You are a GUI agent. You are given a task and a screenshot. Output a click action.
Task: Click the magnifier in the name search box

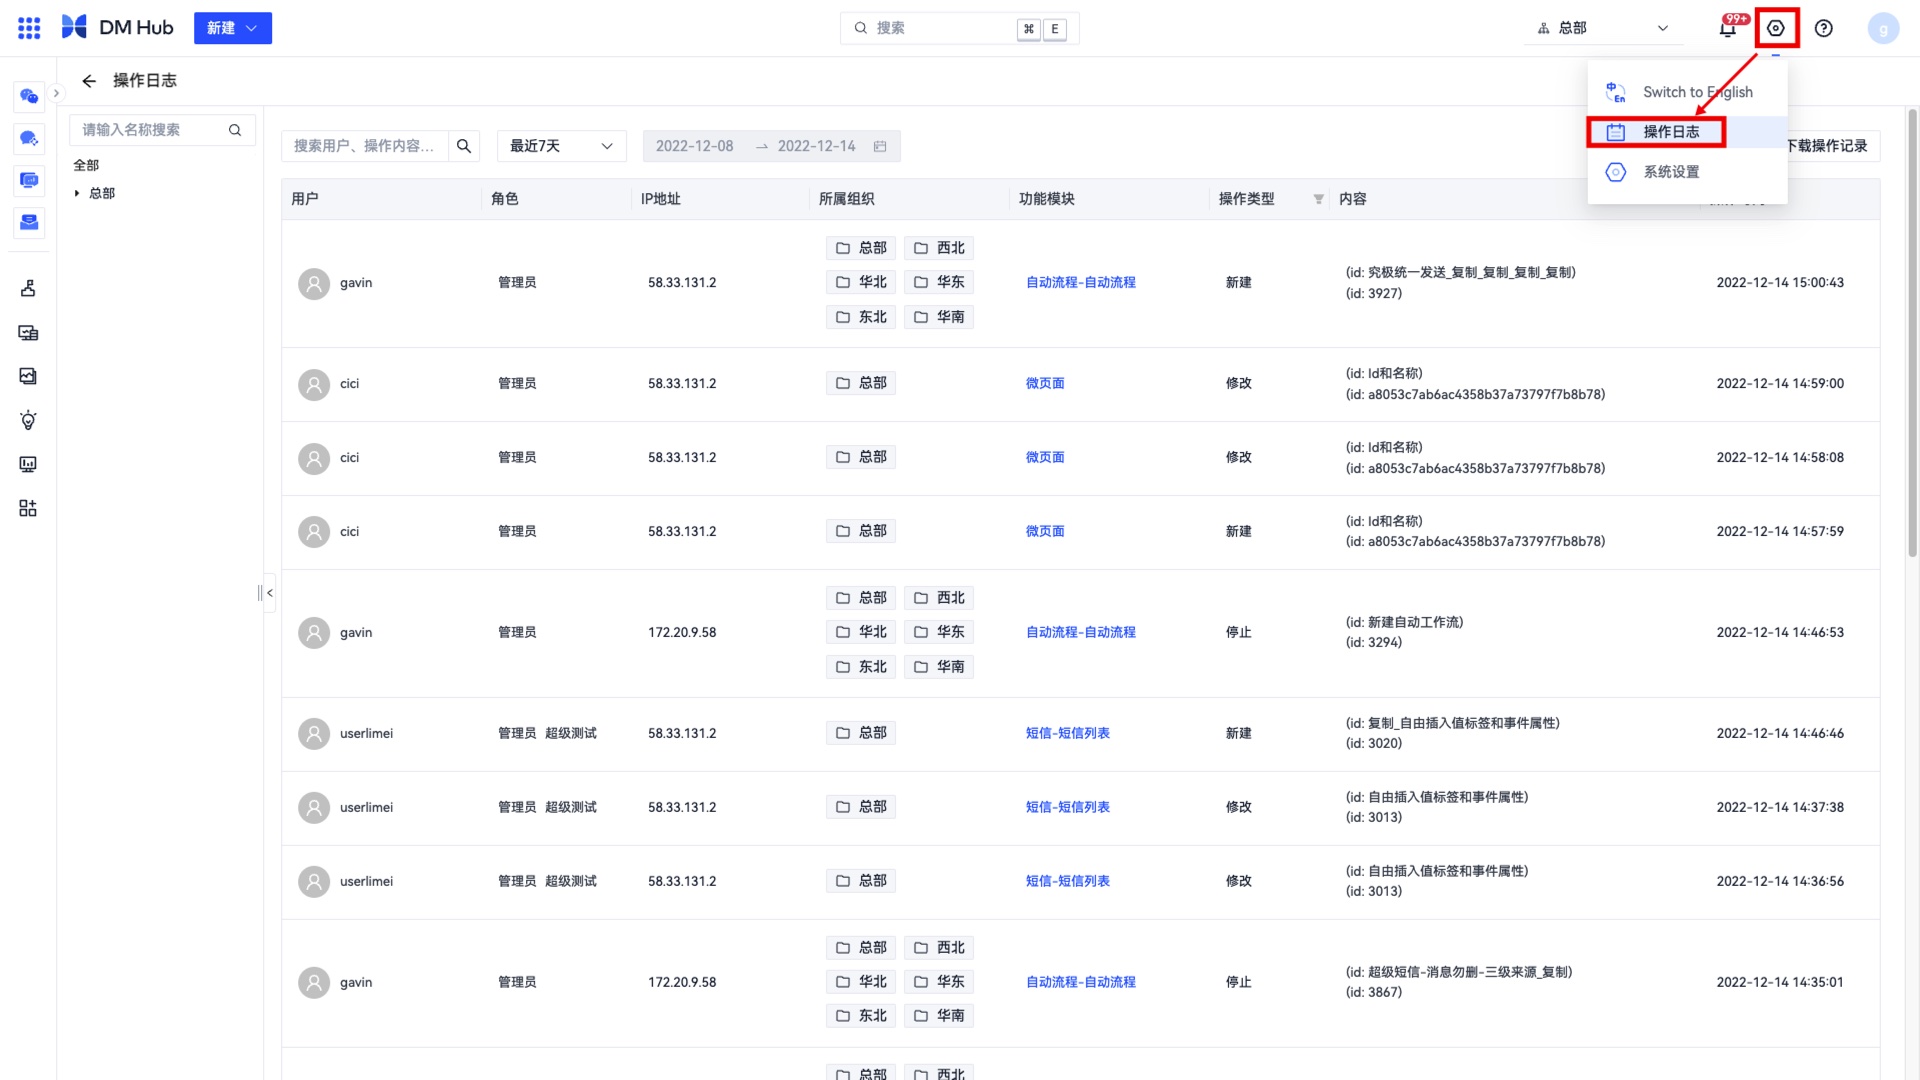[235, 130]
